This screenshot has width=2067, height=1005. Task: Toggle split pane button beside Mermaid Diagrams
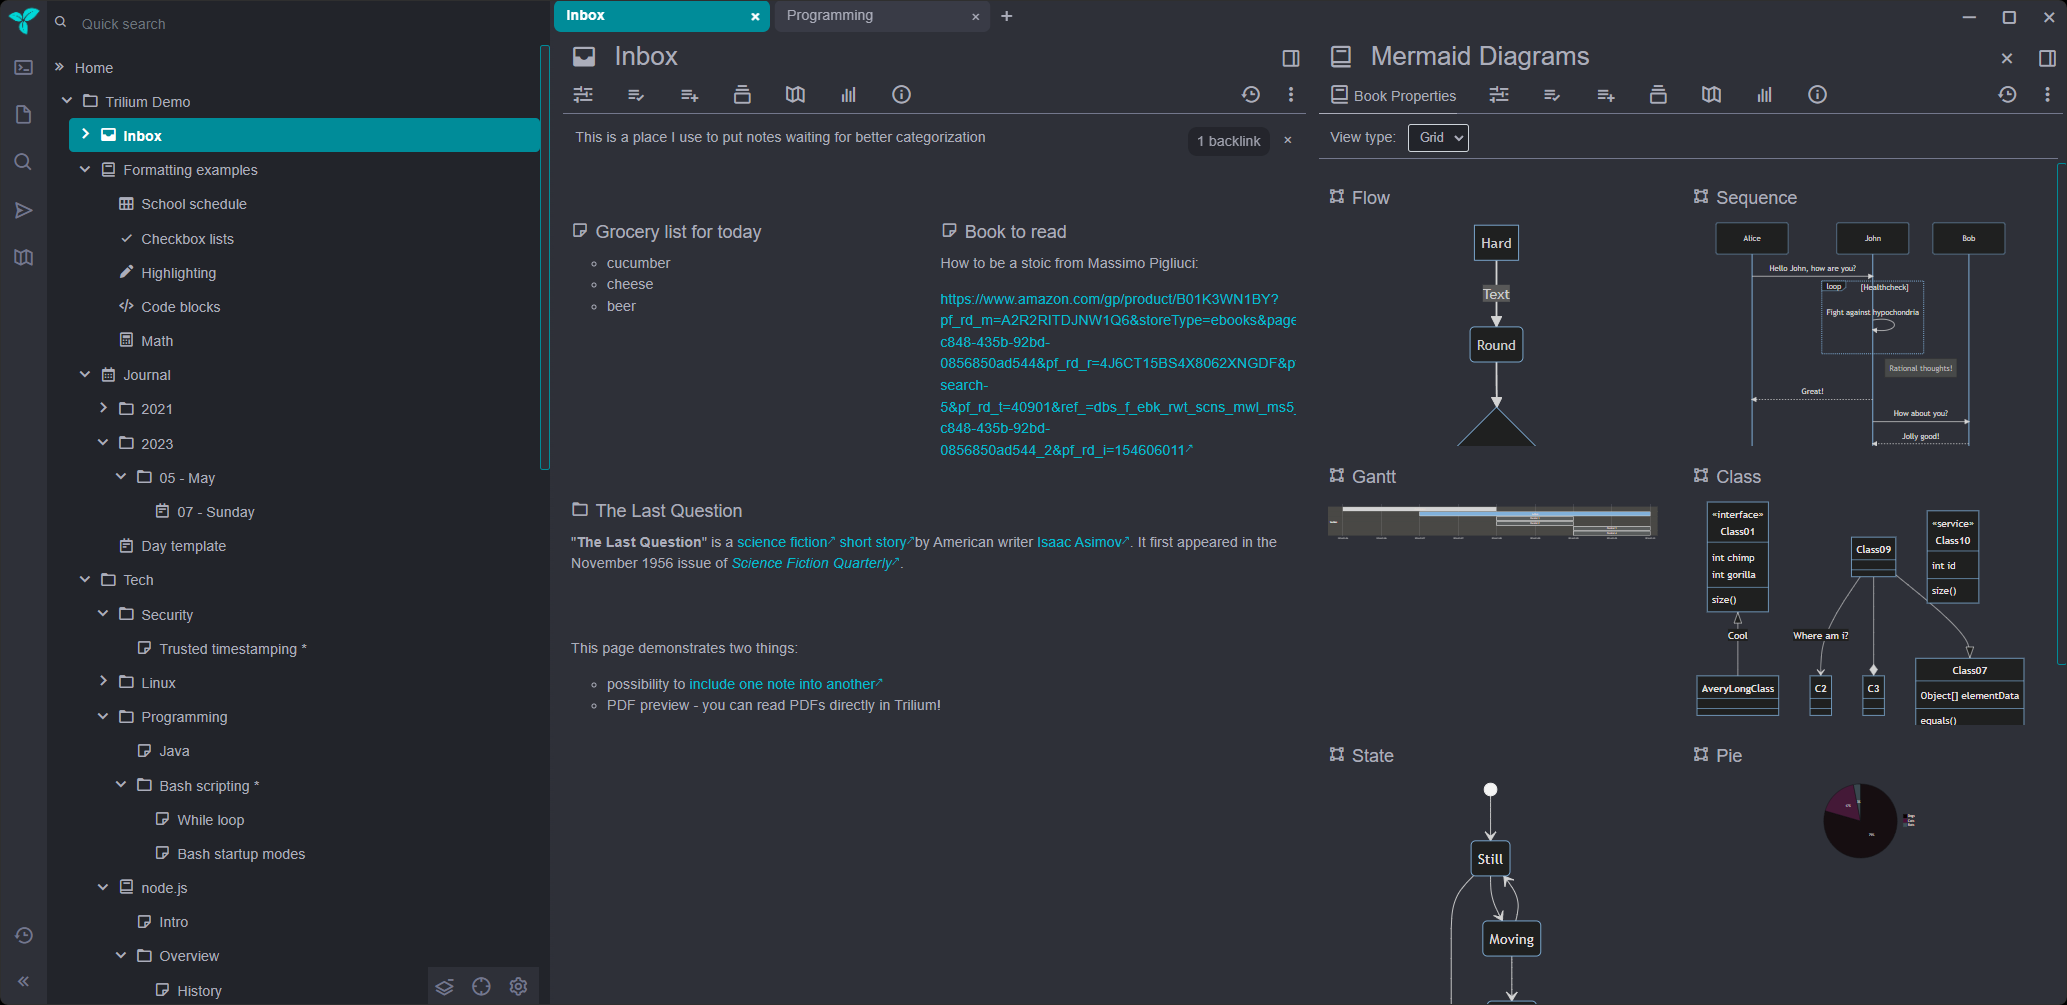pos(2047,58)
